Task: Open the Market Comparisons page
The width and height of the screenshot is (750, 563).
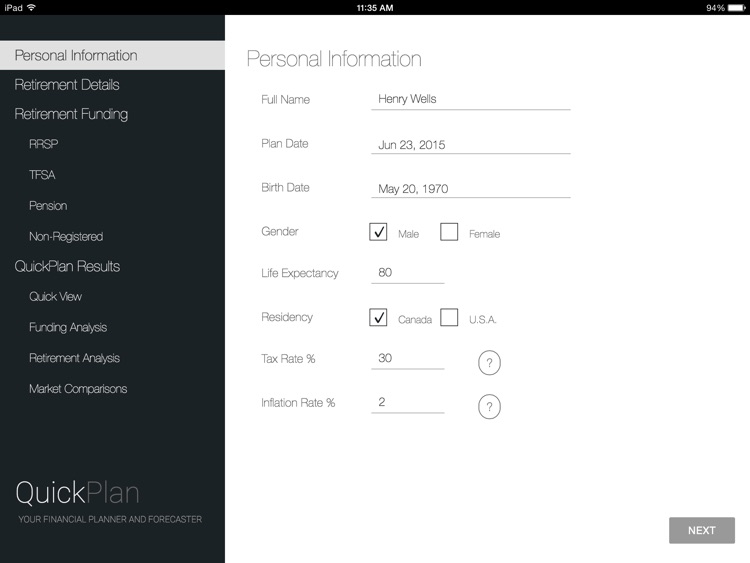Action: coord(78,389)
